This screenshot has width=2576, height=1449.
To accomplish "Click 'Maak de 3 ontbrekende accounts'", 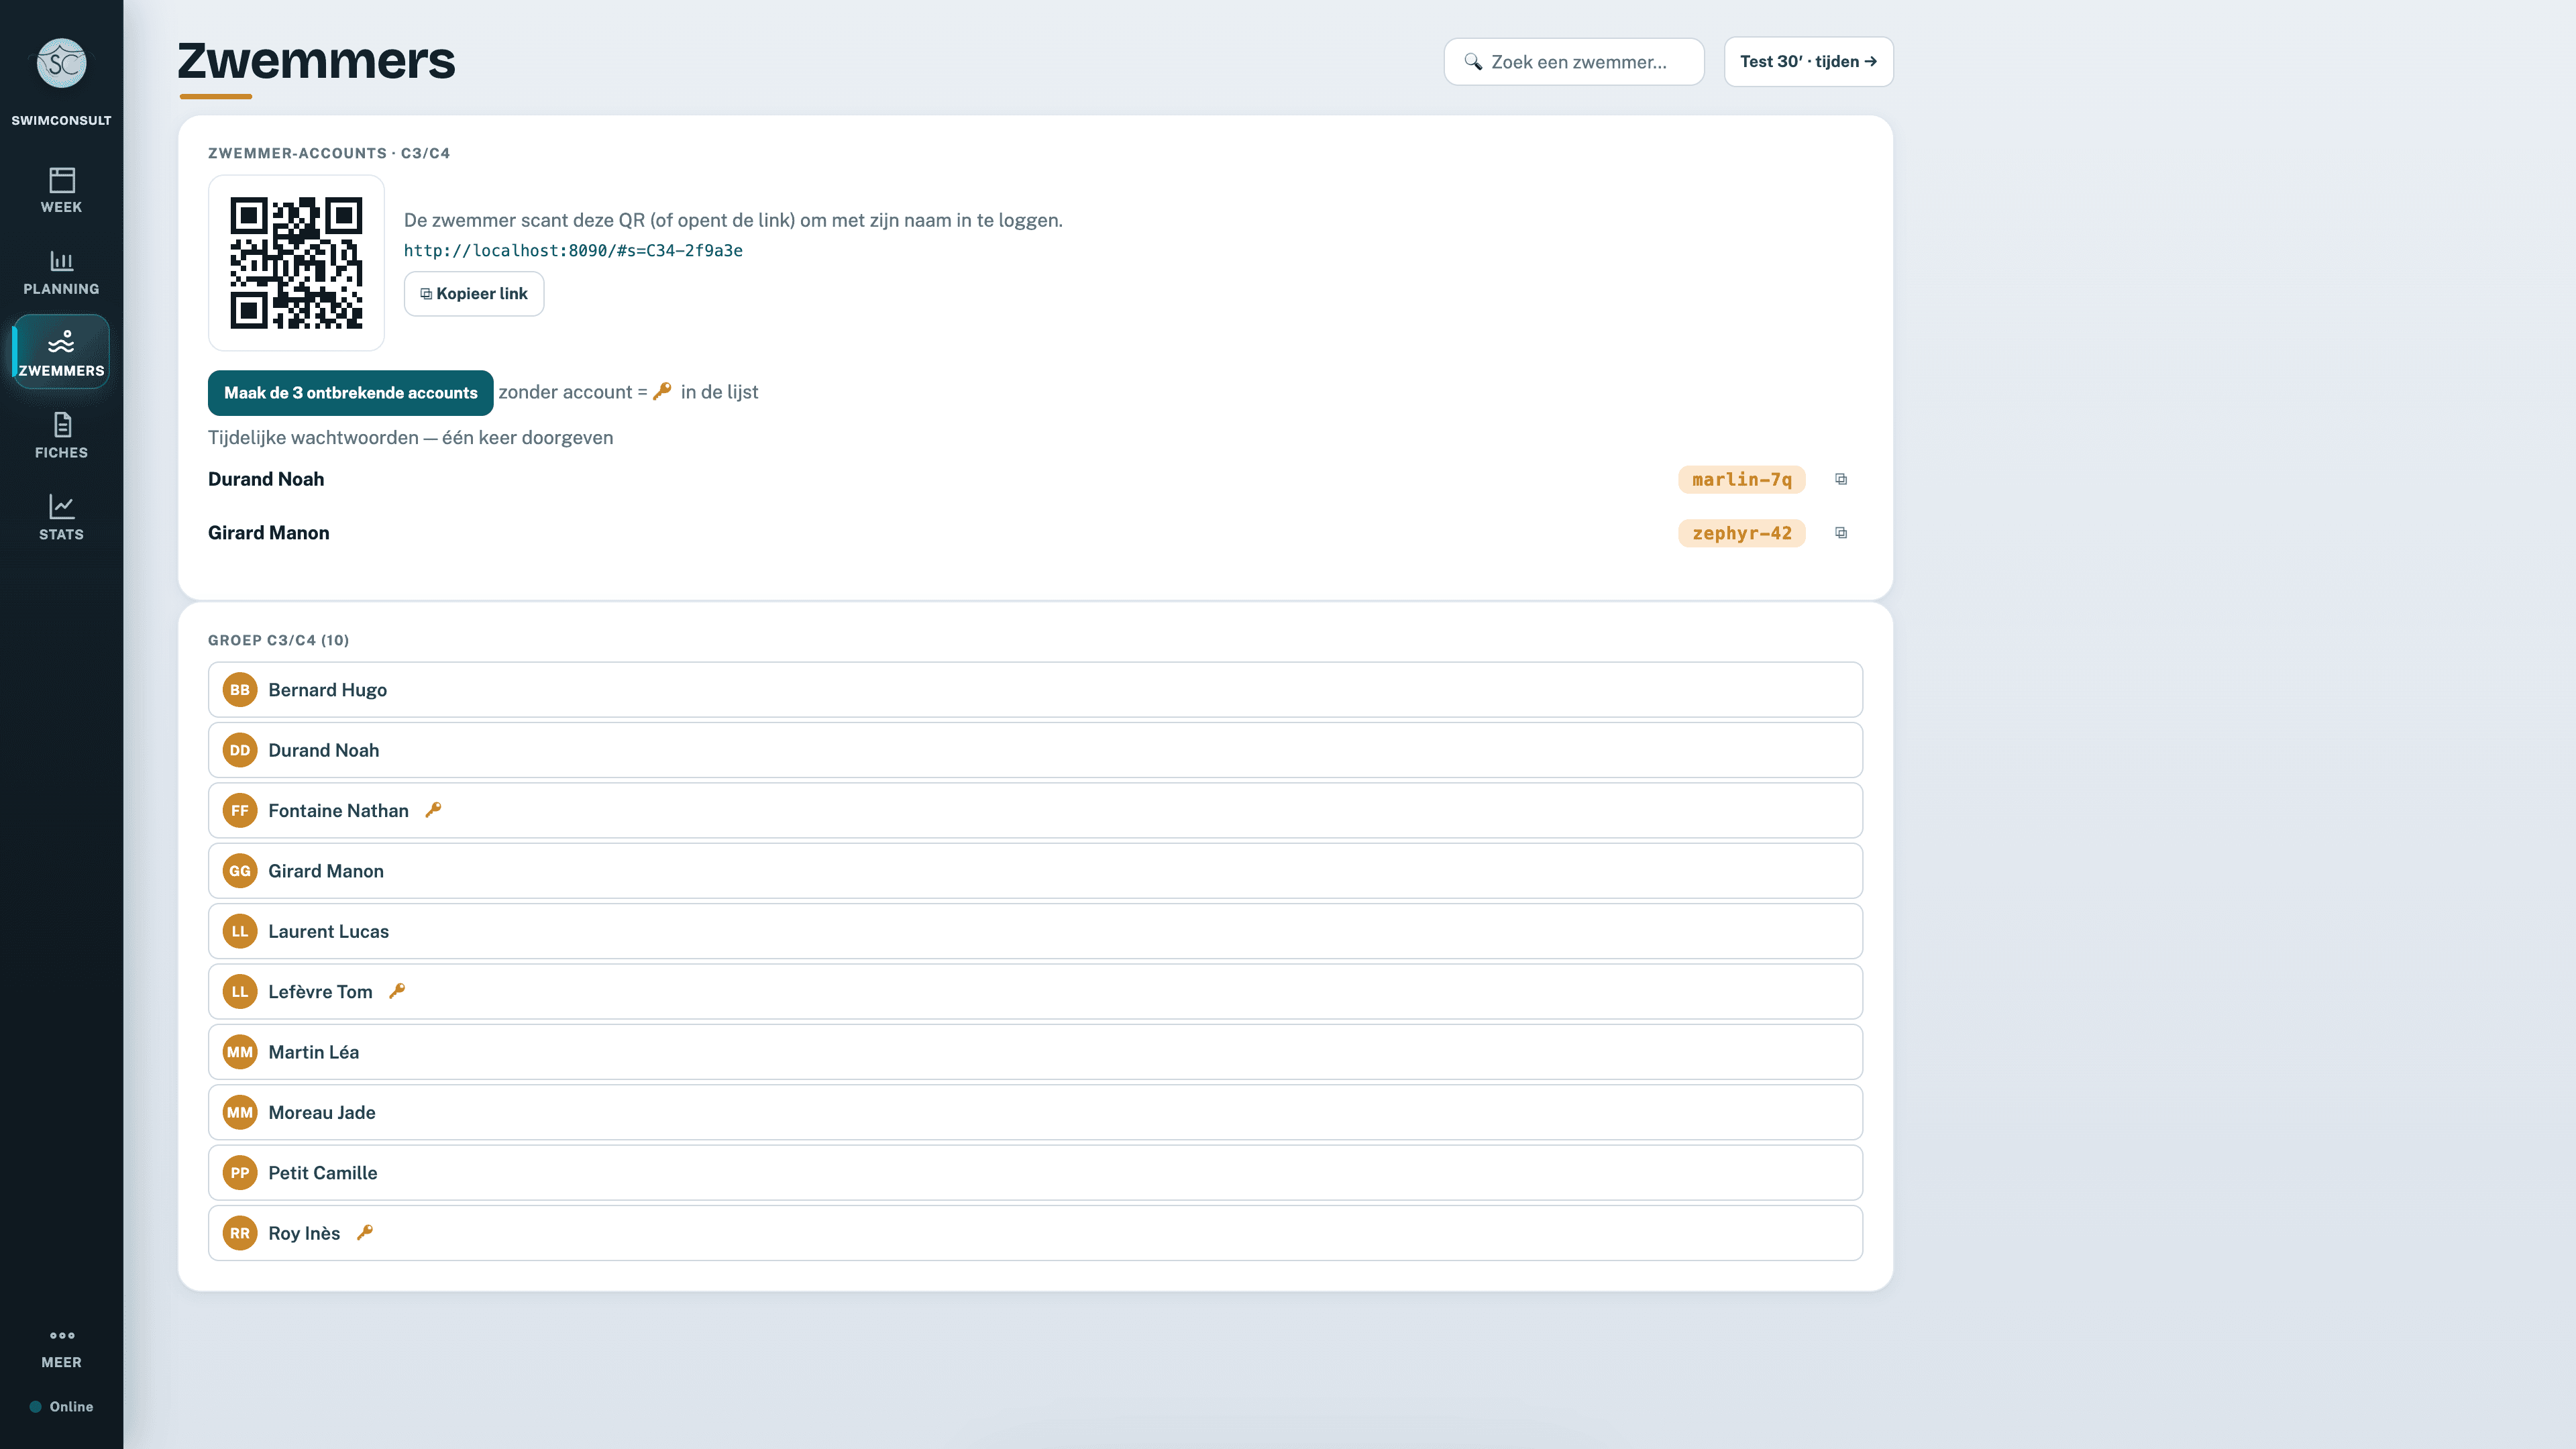I will [350, 393].
